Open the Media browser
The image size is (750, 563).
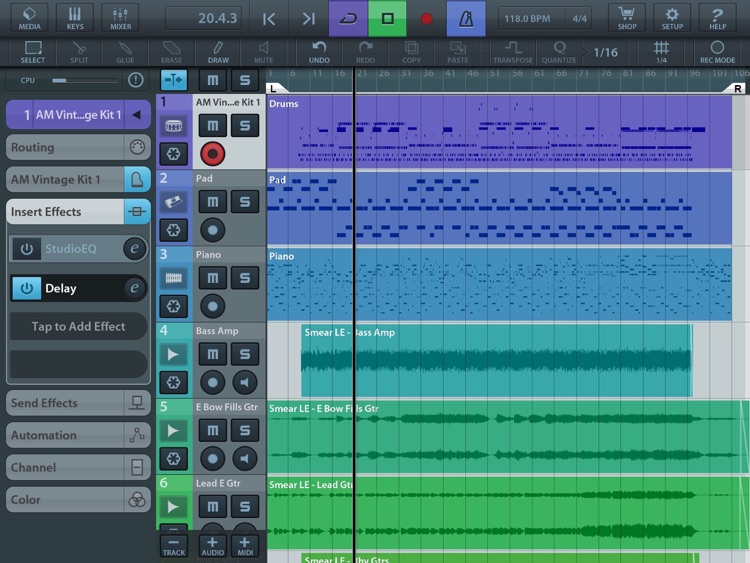30,18
